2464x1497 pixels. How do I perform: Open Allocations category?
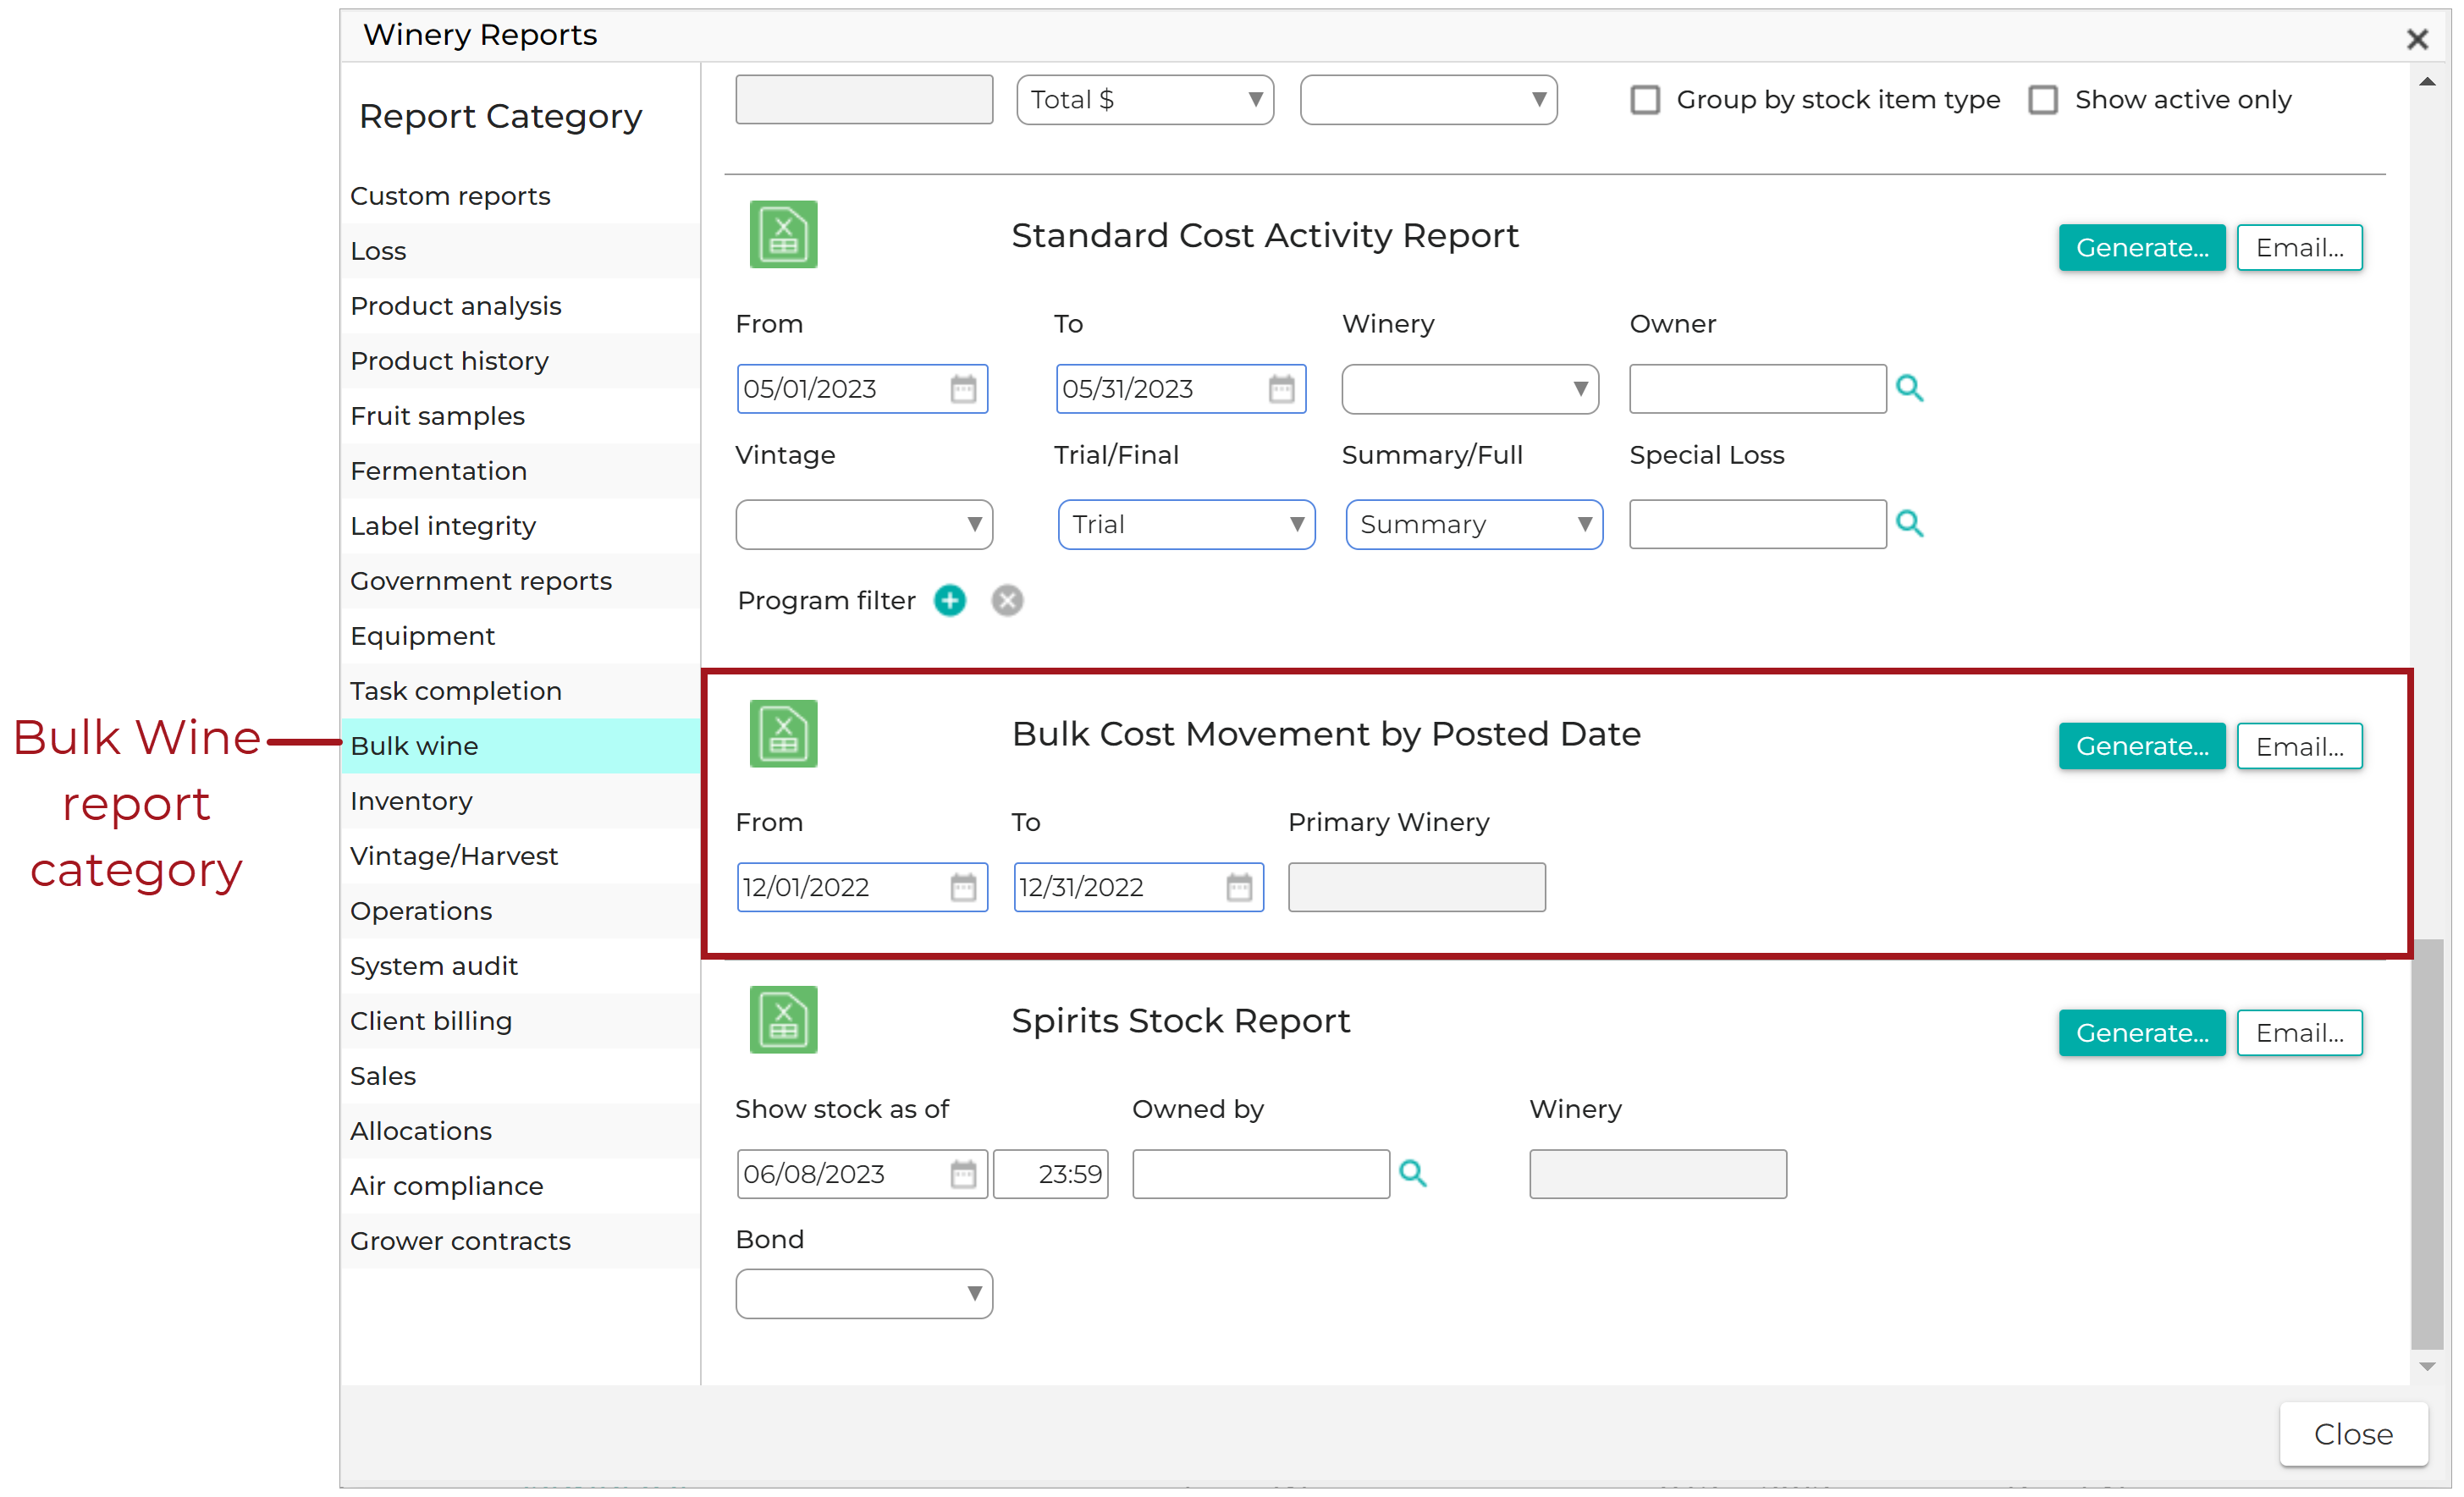[520, 1131]
